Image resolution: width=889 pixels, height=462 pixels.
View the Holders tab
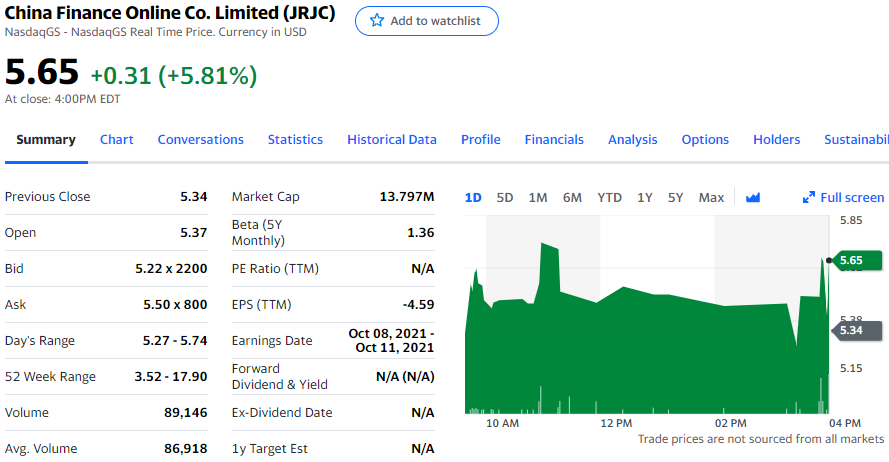click(x=777, y=139)
